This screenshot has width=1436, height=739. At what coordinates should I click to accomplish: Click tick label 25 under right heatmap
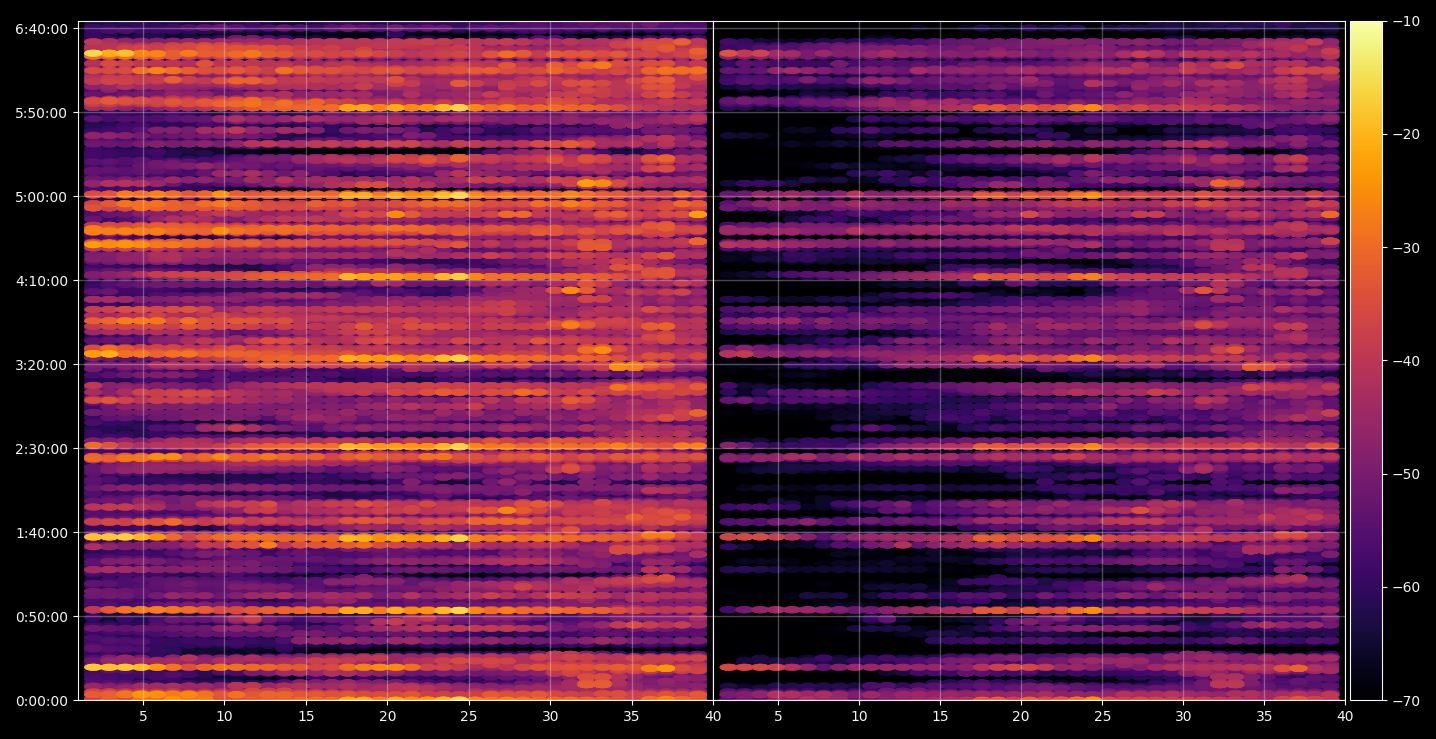[x=1102, y=716]
